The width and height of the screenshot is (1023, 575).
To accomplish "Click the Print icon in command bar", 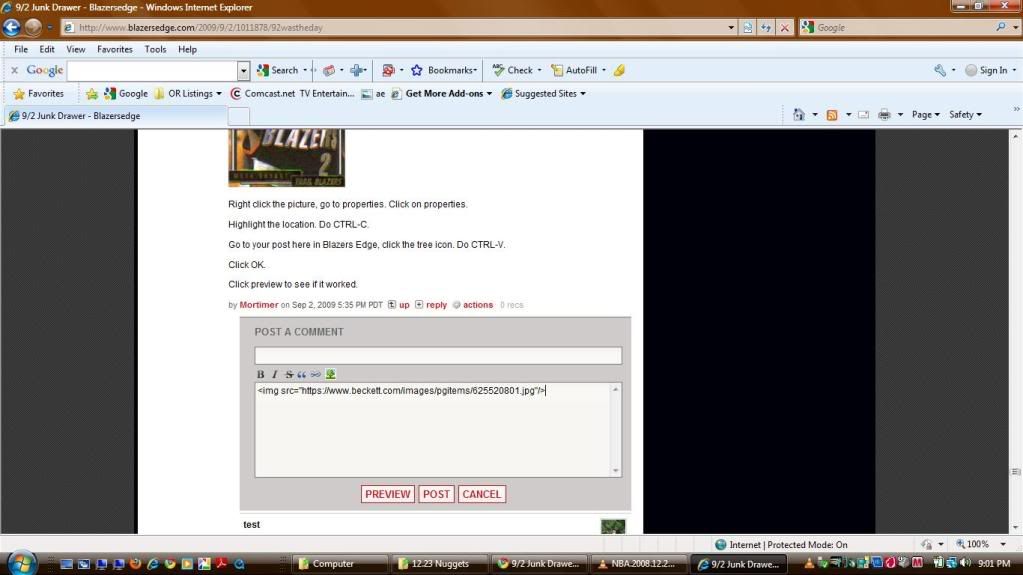I will pos(885,115).
